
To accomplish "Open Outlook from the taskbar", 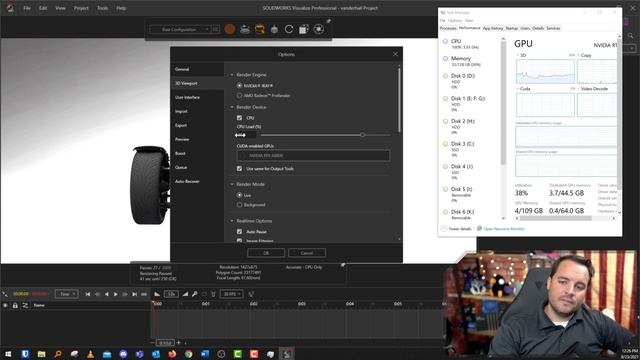I will click(156, 354).
